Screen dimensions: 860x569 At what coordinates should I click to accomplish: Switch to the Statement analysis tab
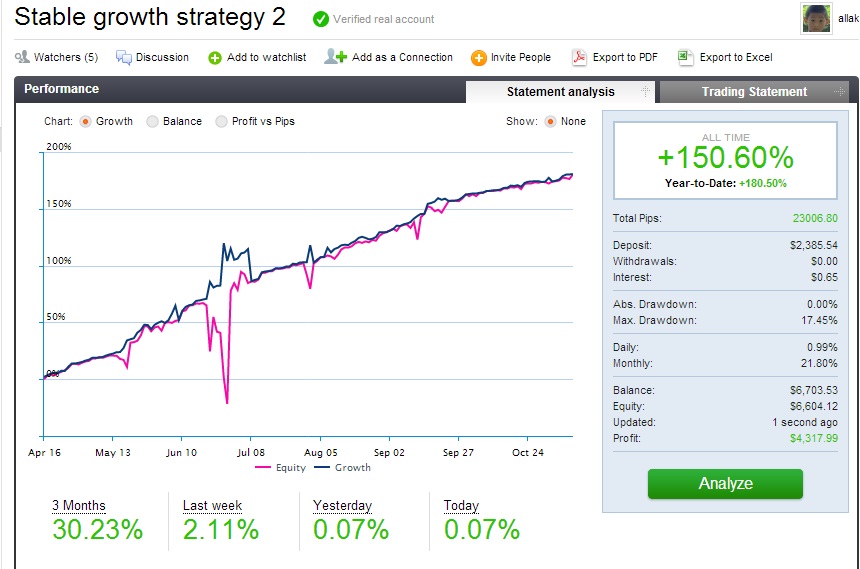point(560,92)
